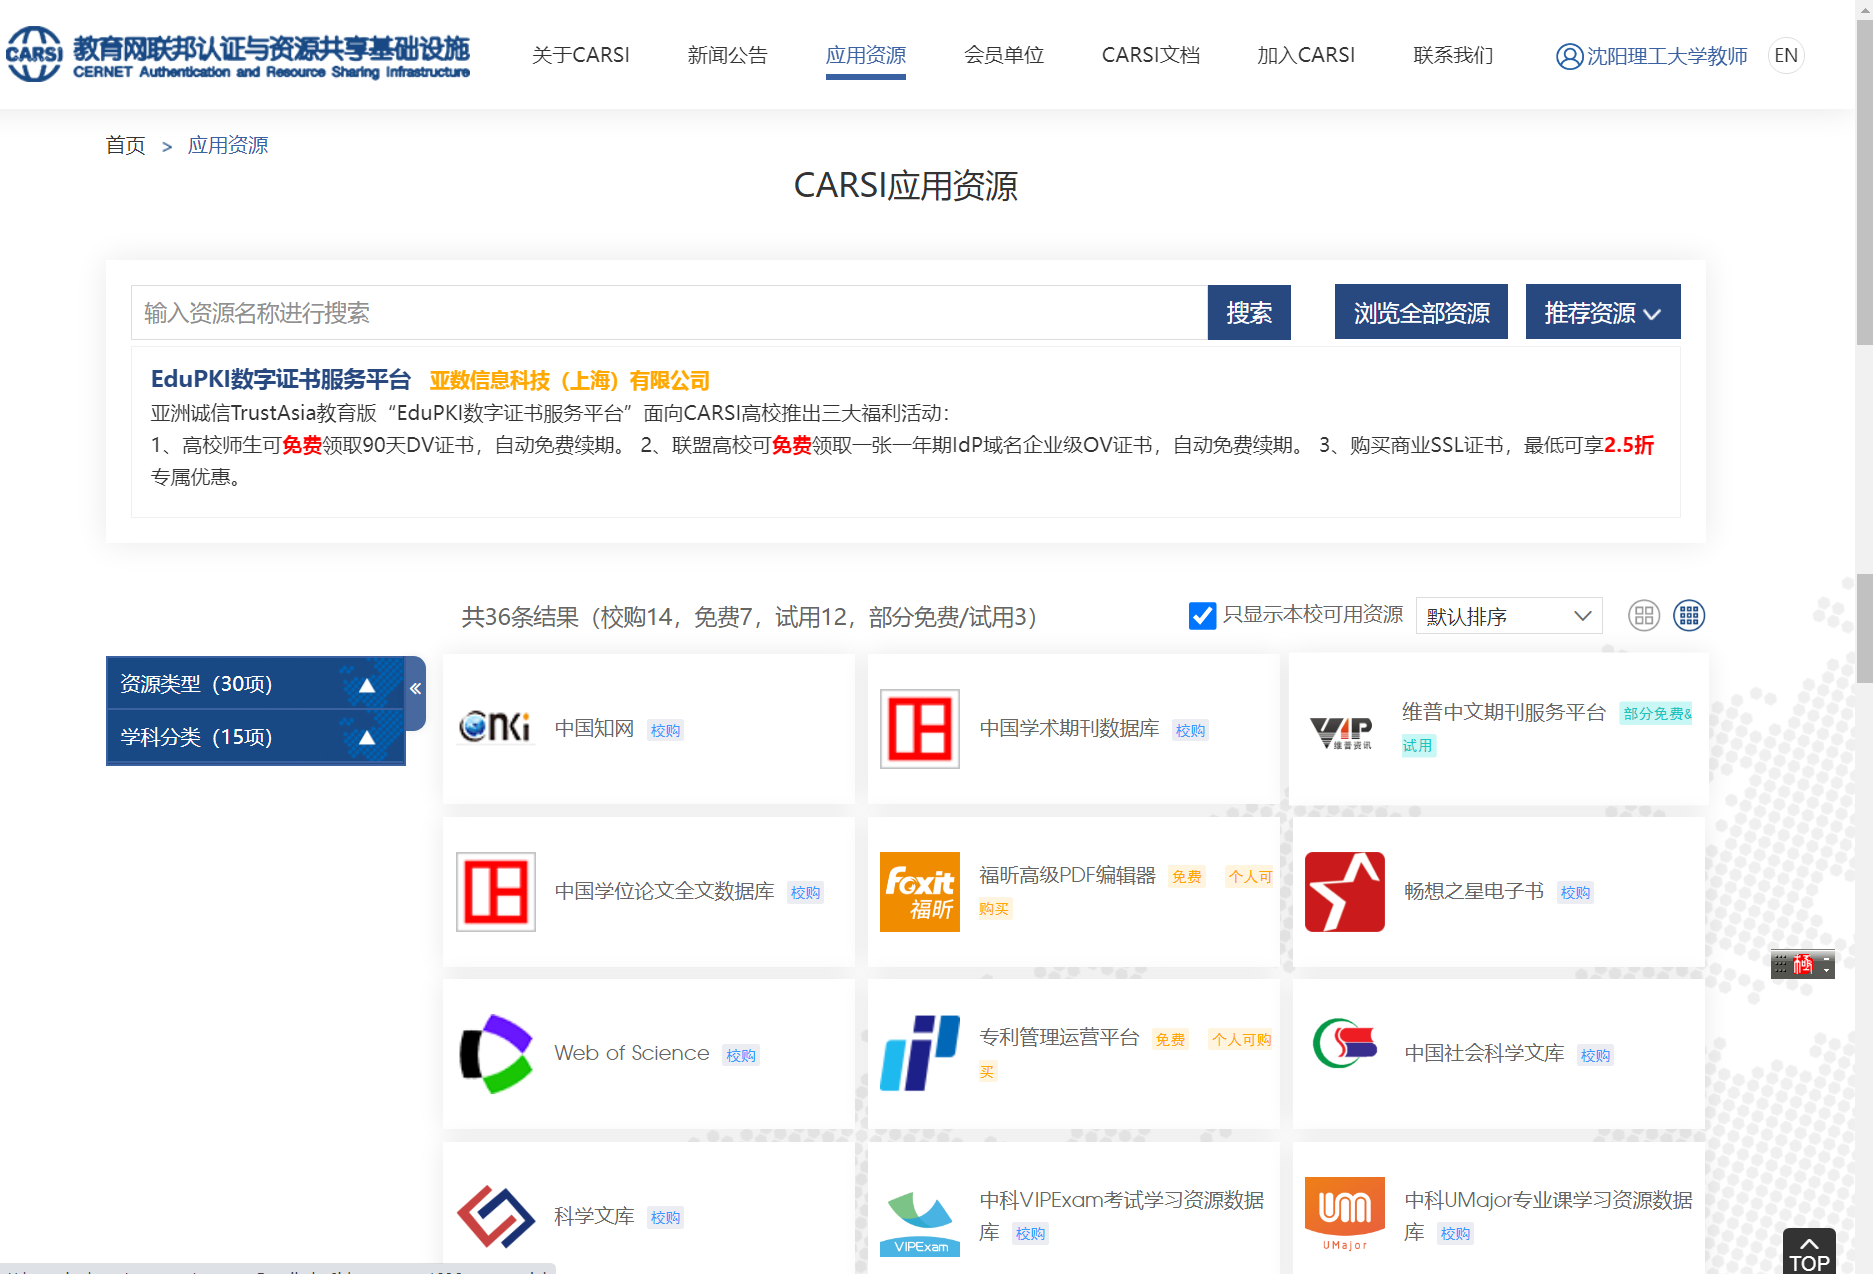The height and width of the screenshot is (1274, 1873).
Task: Open 中科VIPExam考试学习资源数据库 title
Action: [1122, 1216]
